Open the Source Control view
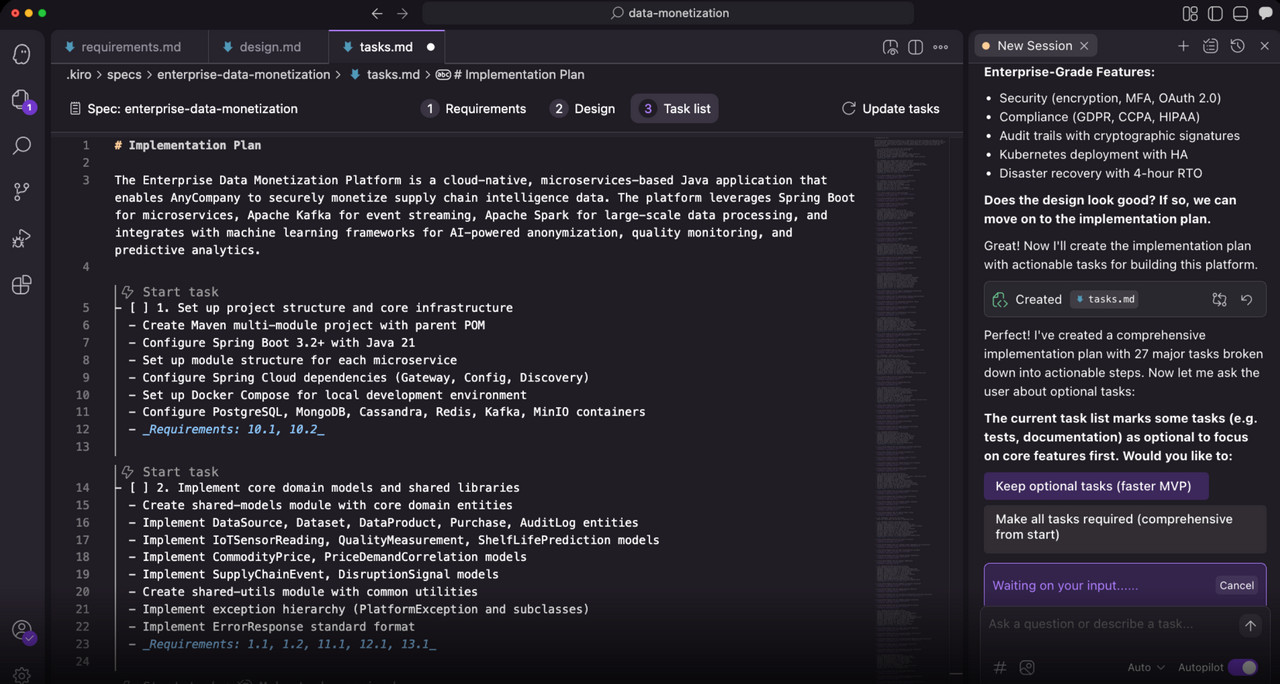The width and height of the screenshot is (1280, 684). point(22,192)
